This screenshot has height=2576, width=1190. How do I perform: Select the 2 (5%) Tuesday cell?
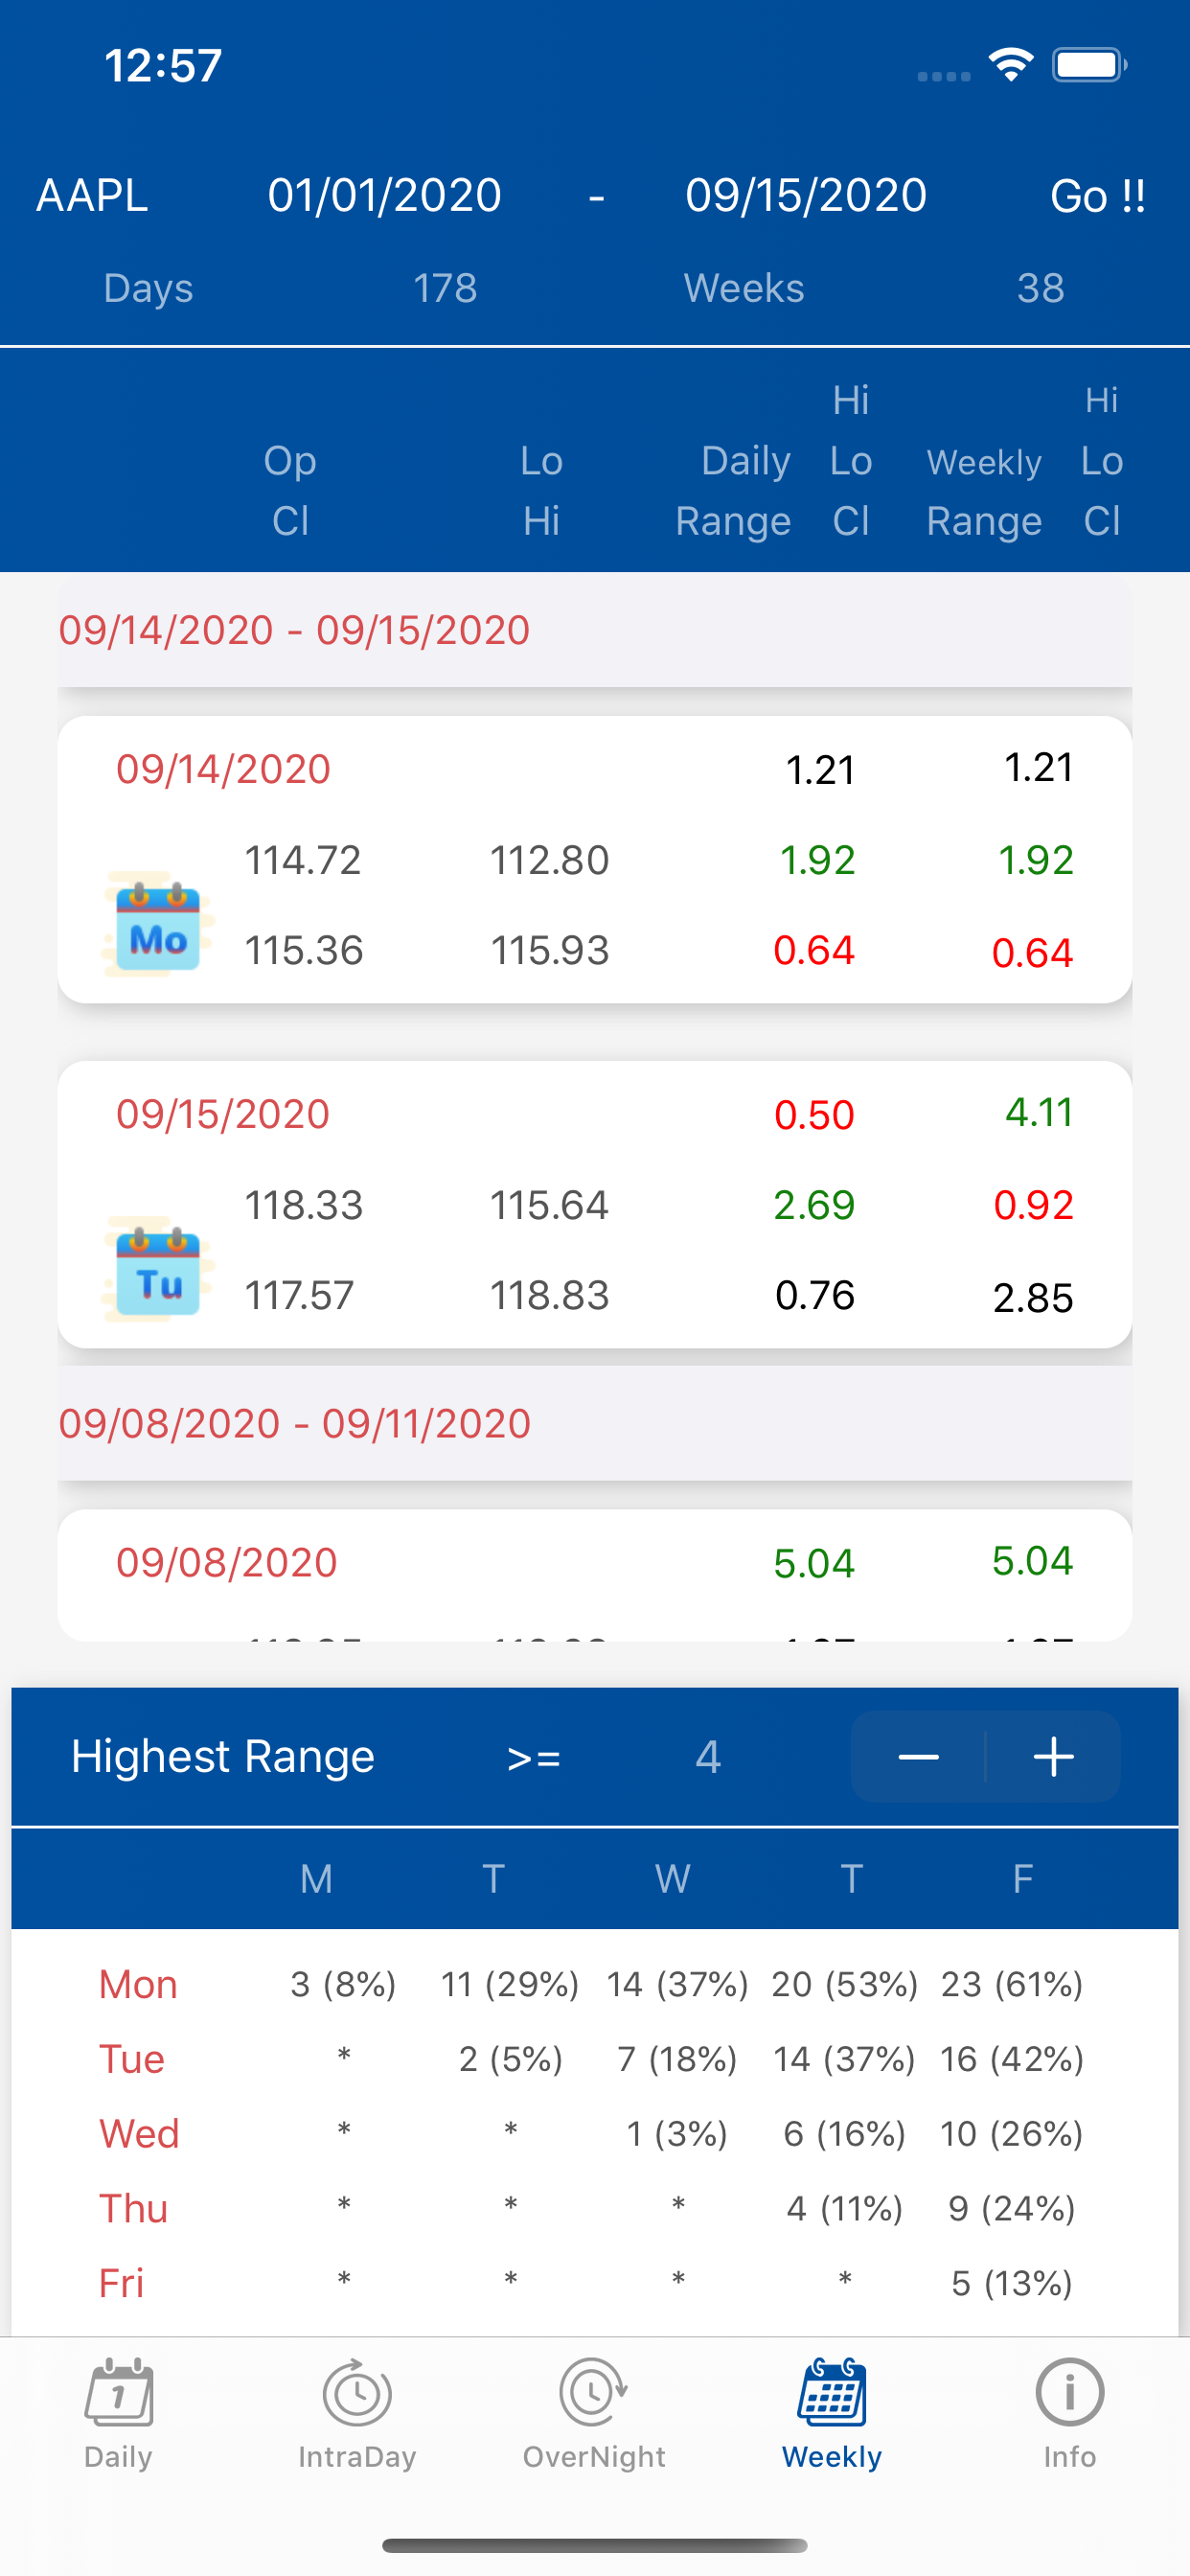pyautogui.click(x=510, y=2060)
